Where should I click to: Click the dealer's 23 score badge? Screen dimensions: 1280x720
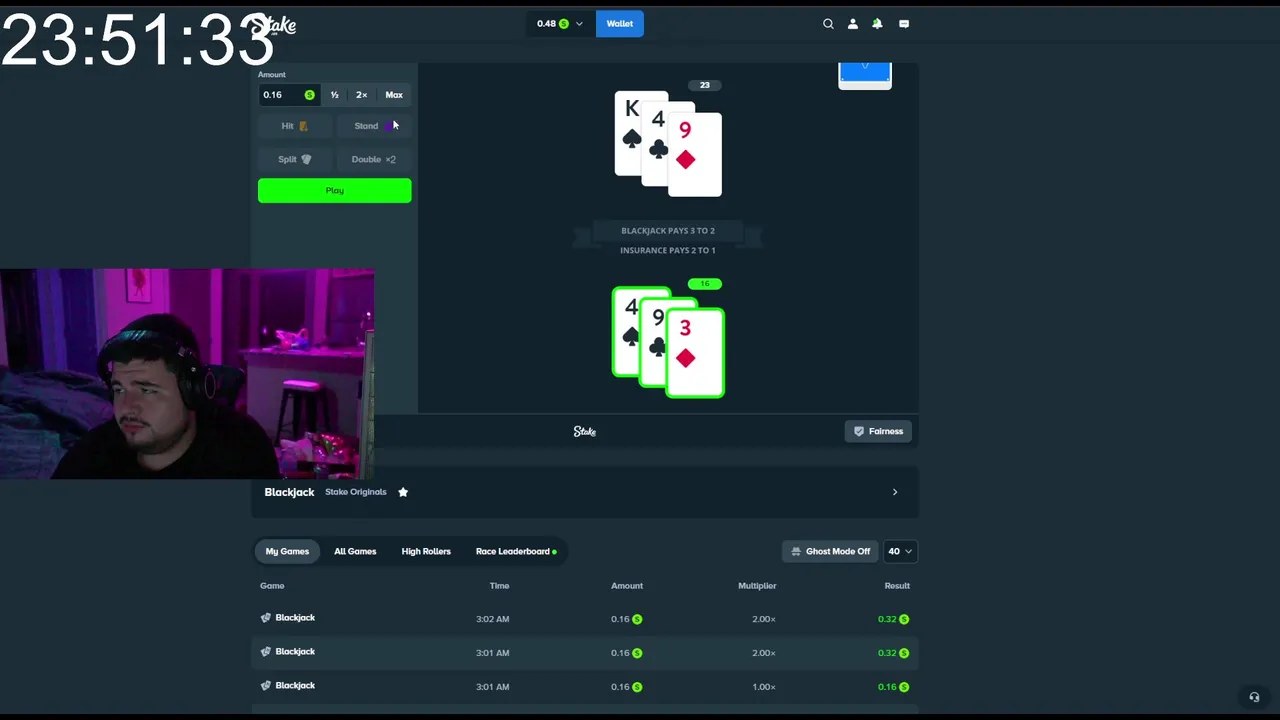[x=705, y=85]
